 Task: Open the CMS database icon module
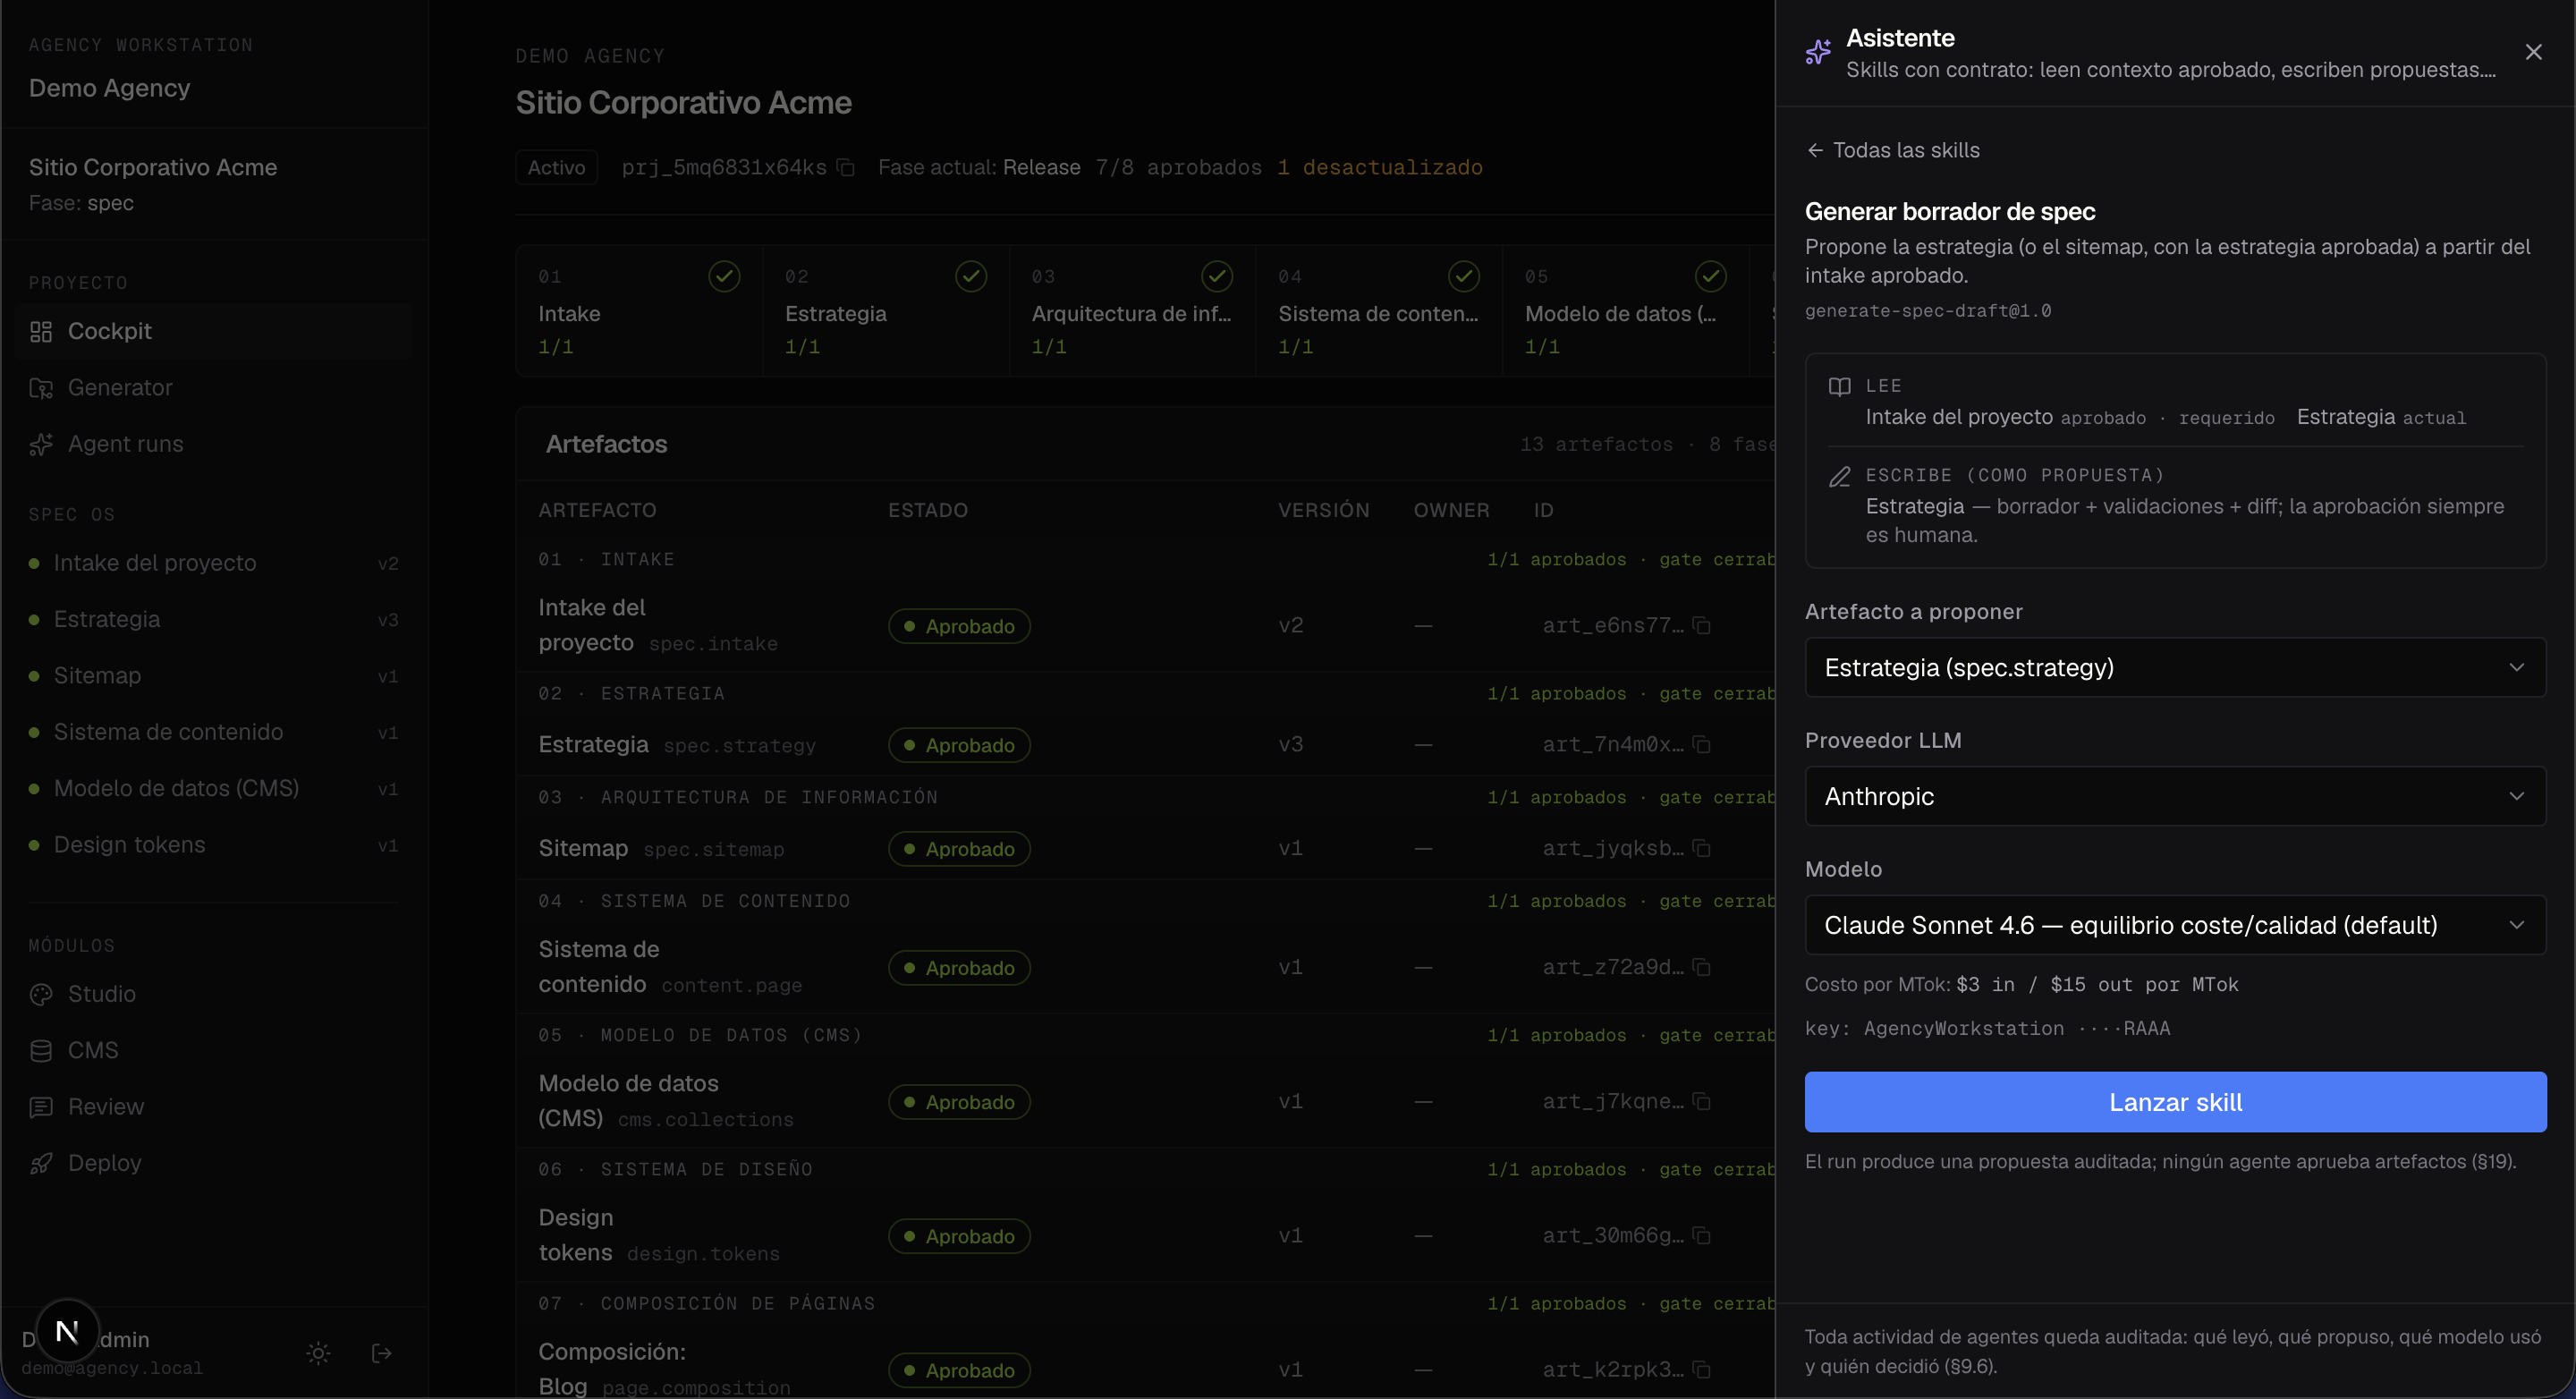pos(214,1050)
